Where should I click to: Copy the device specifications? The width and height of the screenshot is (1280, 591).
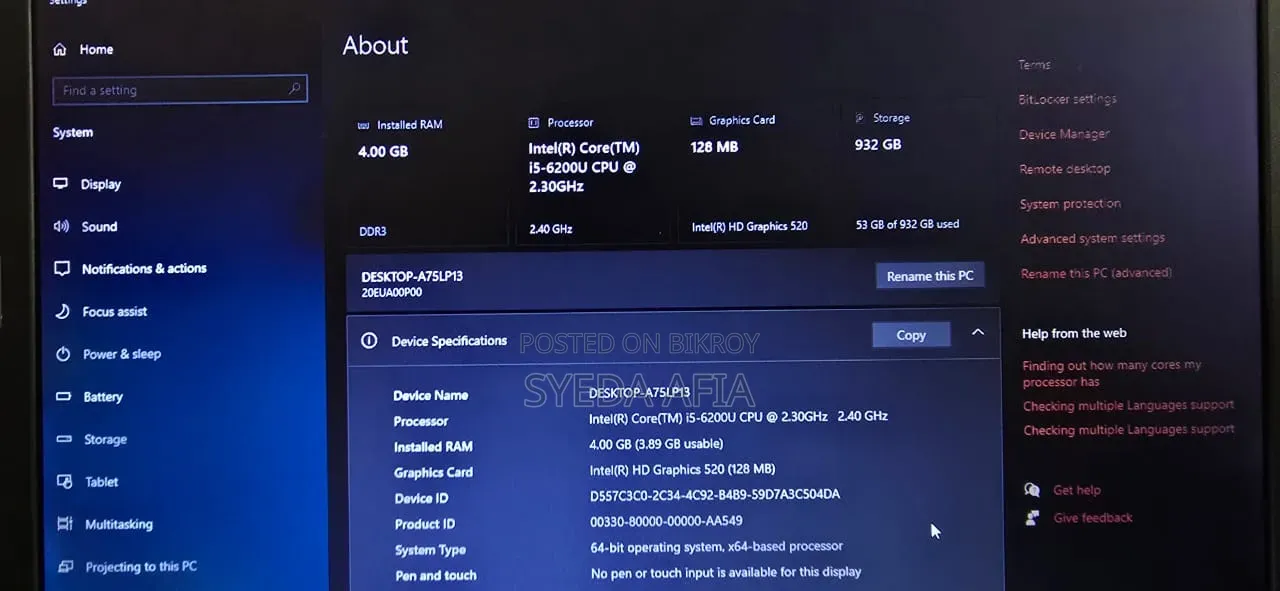pyautogui.click(x=911, y=335)
